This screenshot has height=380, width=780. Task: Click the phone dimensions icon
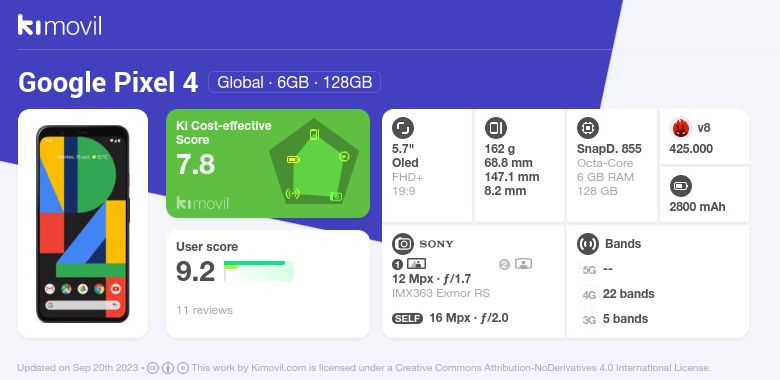495,128
